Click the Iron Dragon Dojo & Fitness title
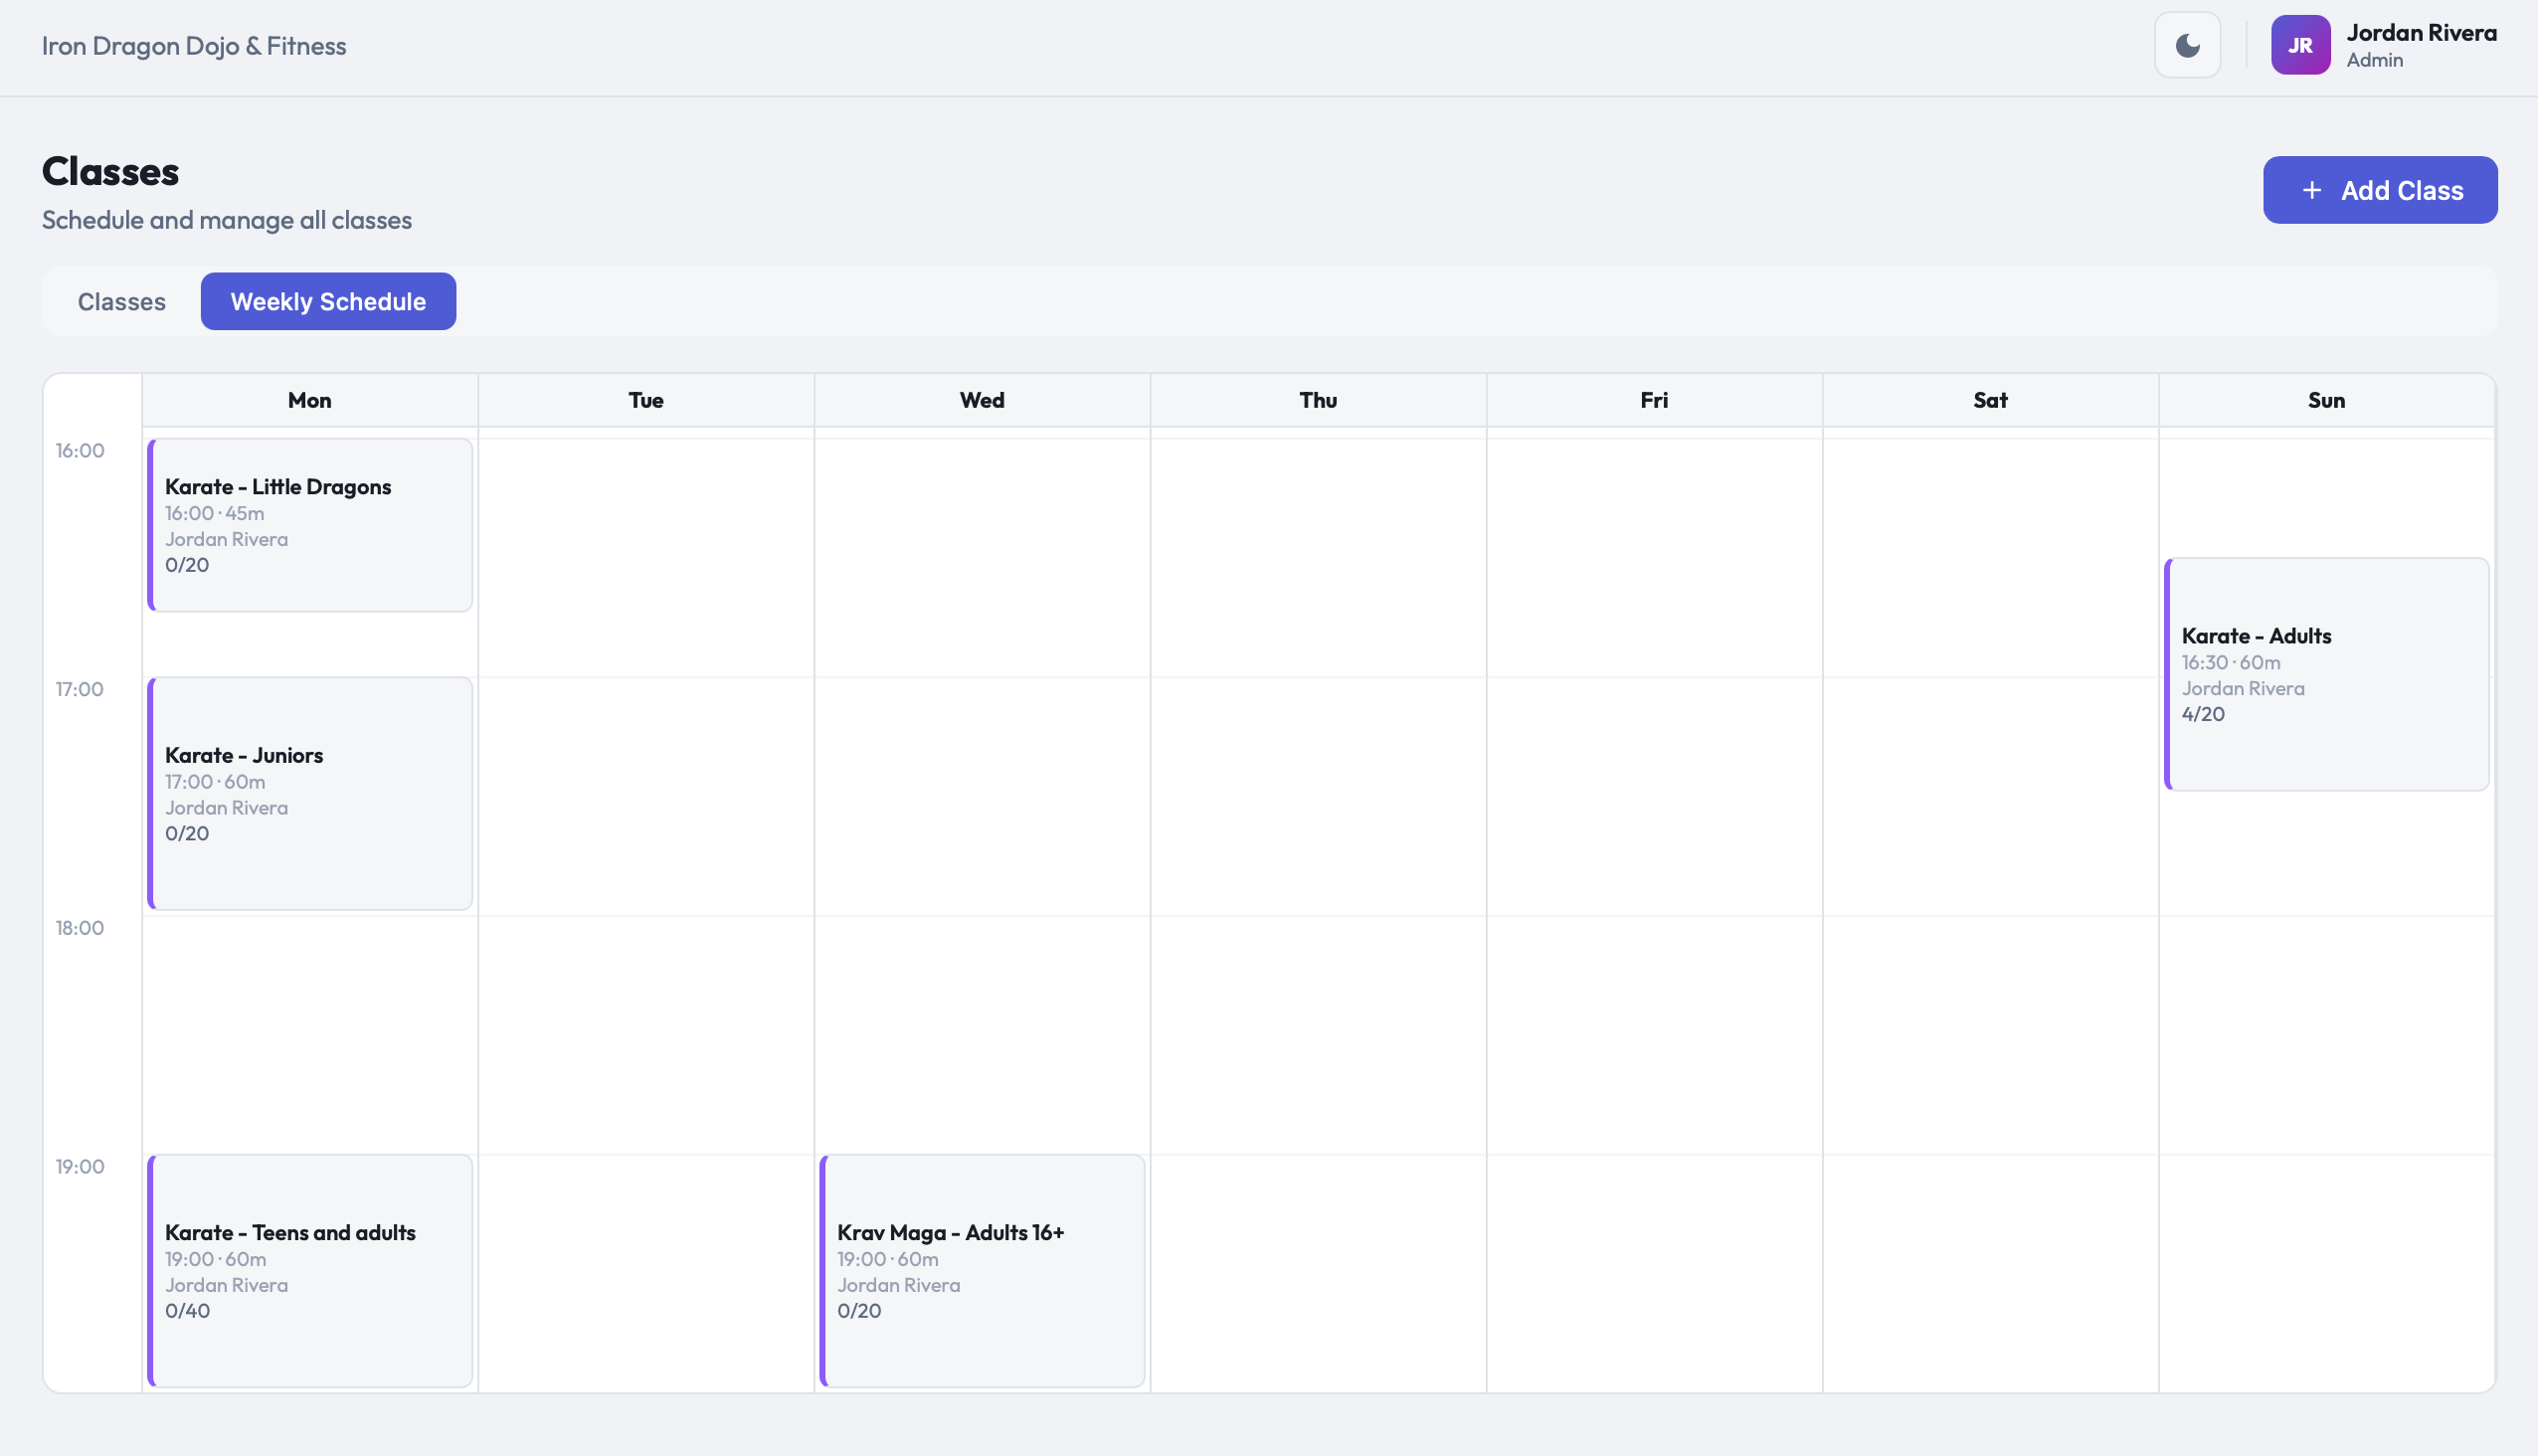This screenshot has width=2538, height=1456. [x=193, y=45]
